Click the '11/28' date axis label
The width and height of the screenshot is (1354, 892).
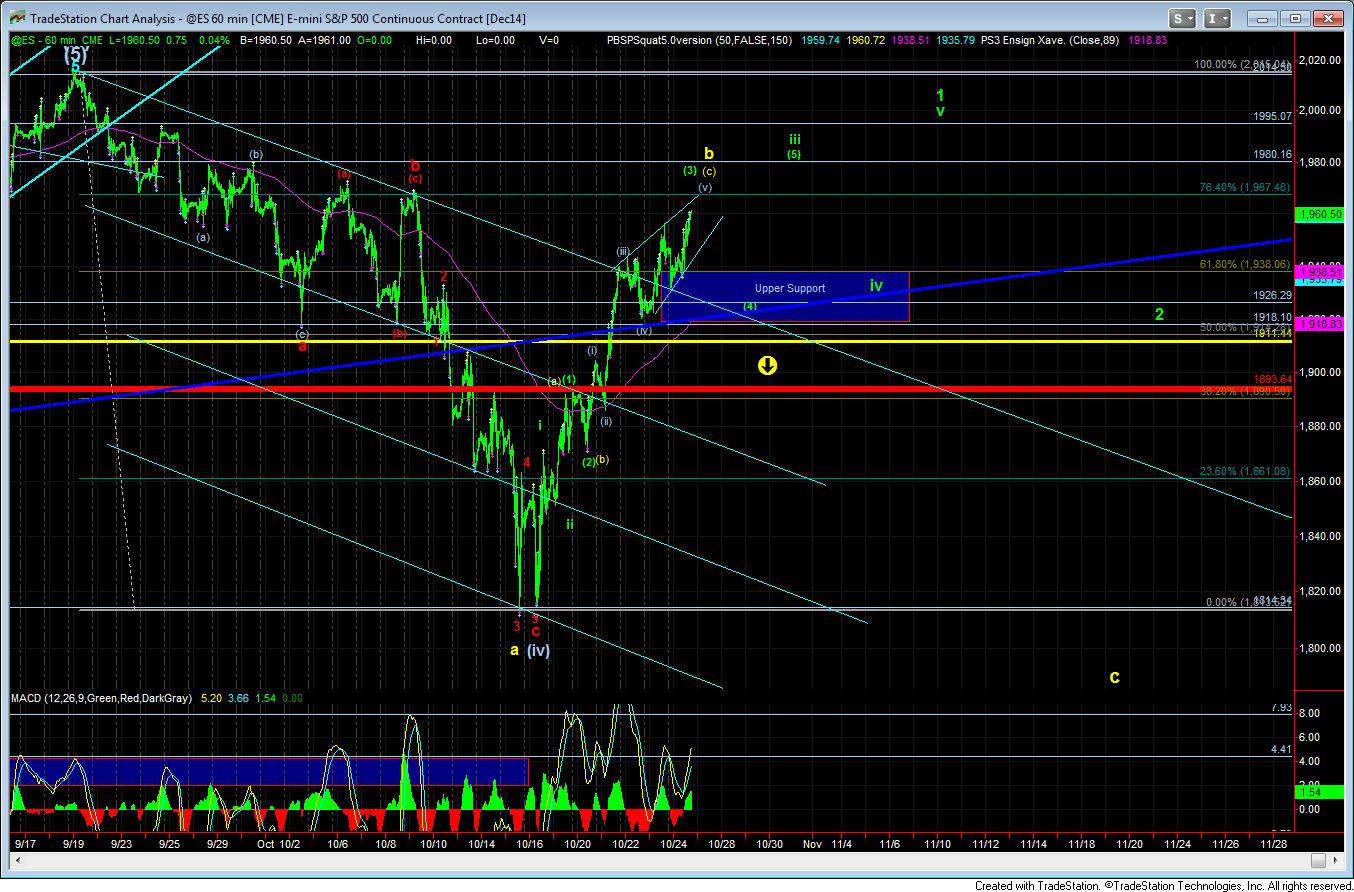coord(1272,844)
